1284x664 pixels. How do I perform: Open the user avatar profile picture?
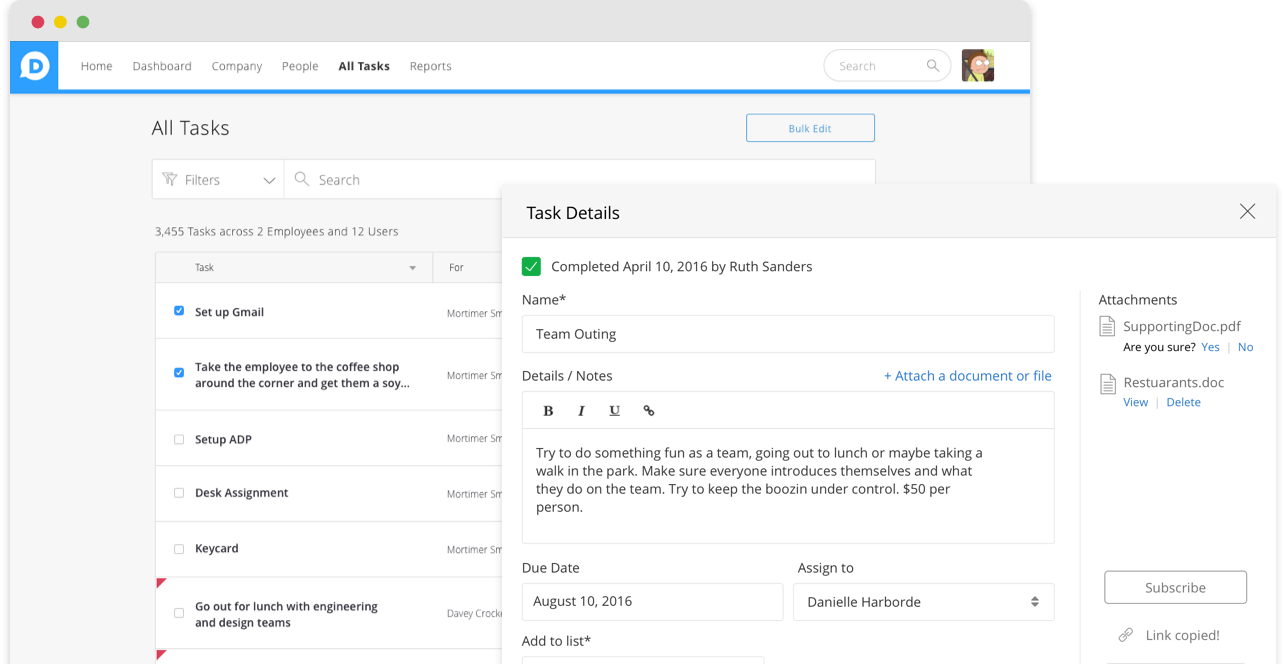point(977,66)
